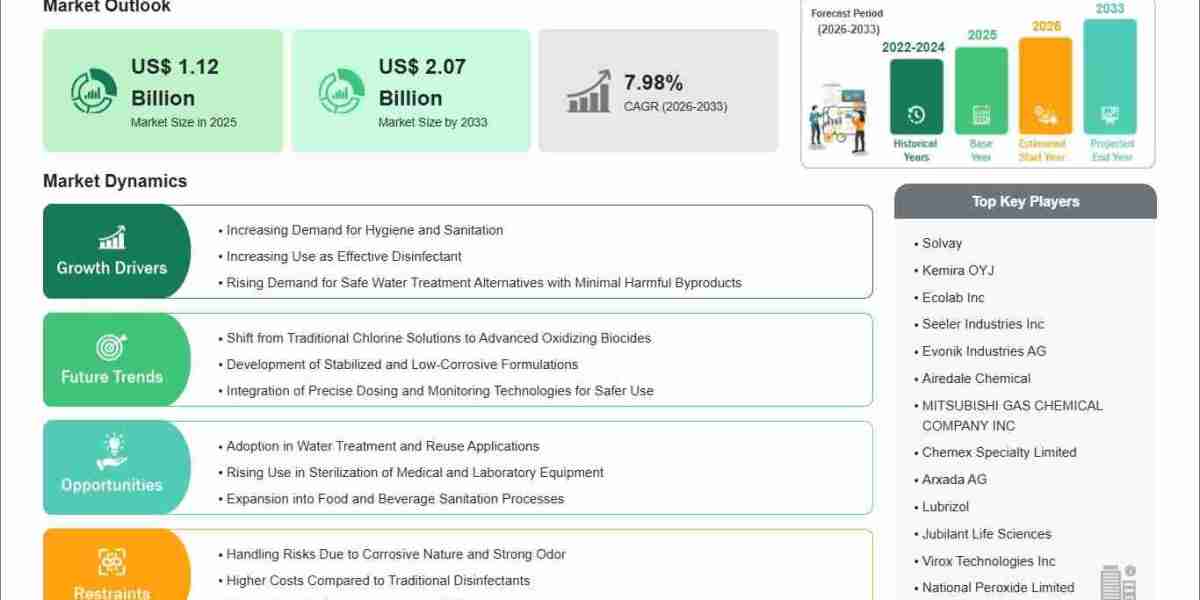
Task: Click Increasing Use as Effective Disinfectant
Action: (344, 256)
